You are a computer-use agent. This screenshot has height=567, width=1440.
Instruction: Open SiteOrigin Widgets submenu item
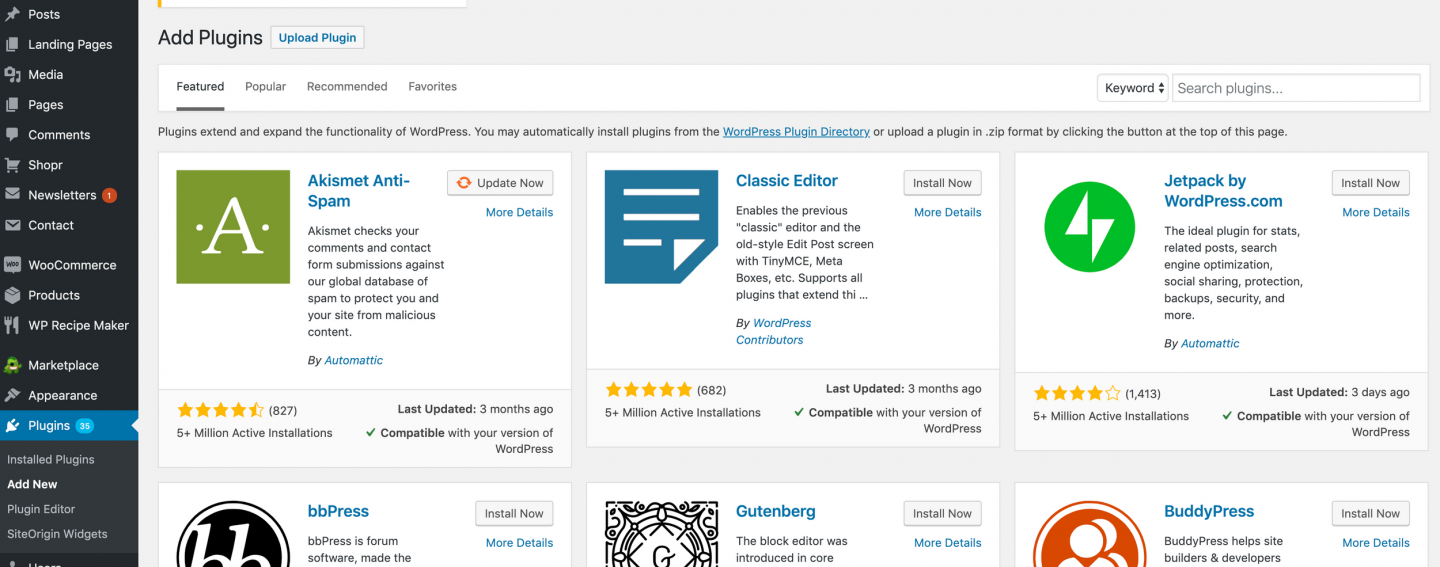pos(57,534)
